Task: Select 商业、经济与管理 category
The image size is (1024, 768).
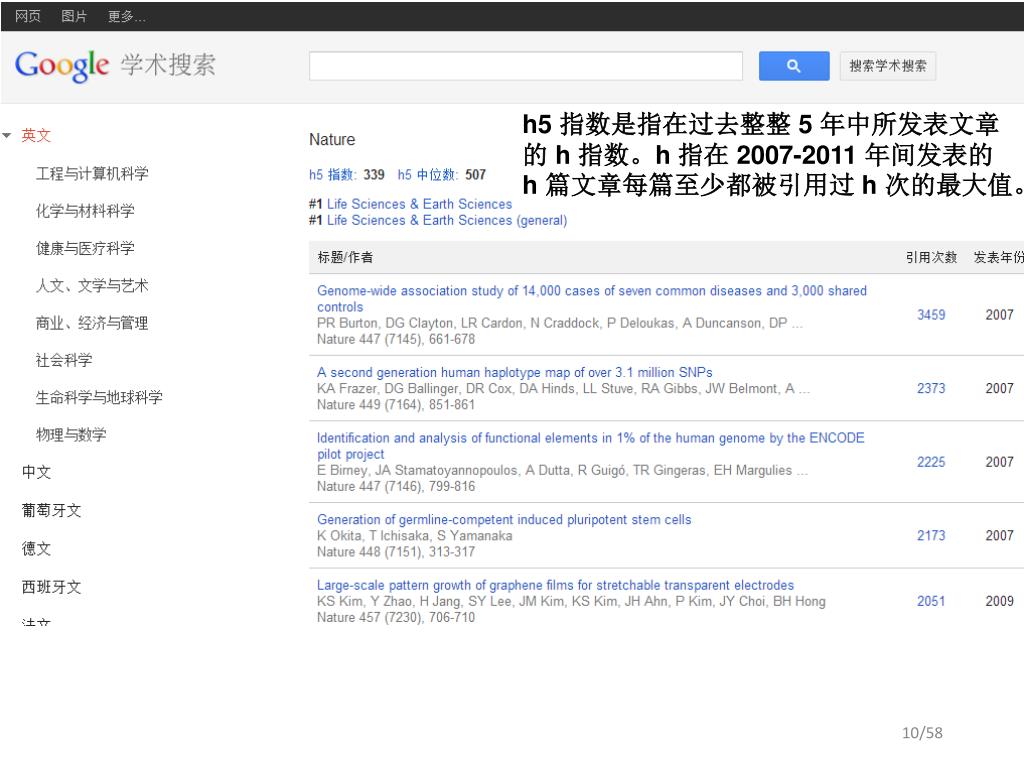Action: [92, 323]
